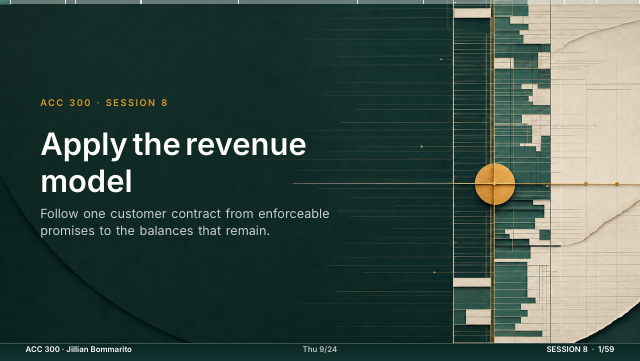Click the "ACC 300 · SESSION 8" eyebrow label
This screenshot has height=361, width=640.
(x=104, y=103)
